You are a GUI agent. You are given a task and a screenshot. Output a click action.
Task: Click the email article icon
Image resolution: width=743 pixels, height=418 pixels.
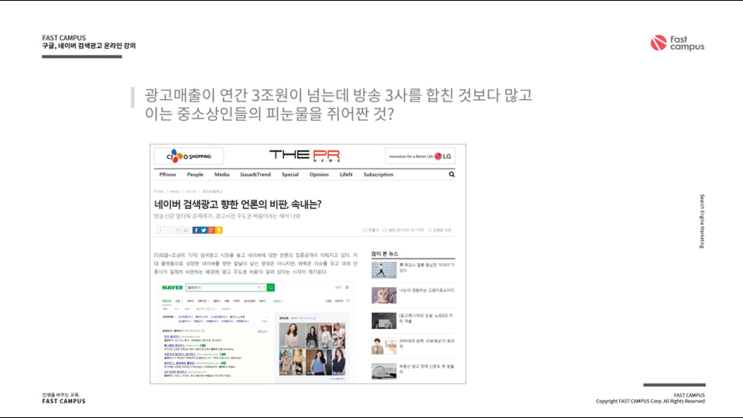178,230
